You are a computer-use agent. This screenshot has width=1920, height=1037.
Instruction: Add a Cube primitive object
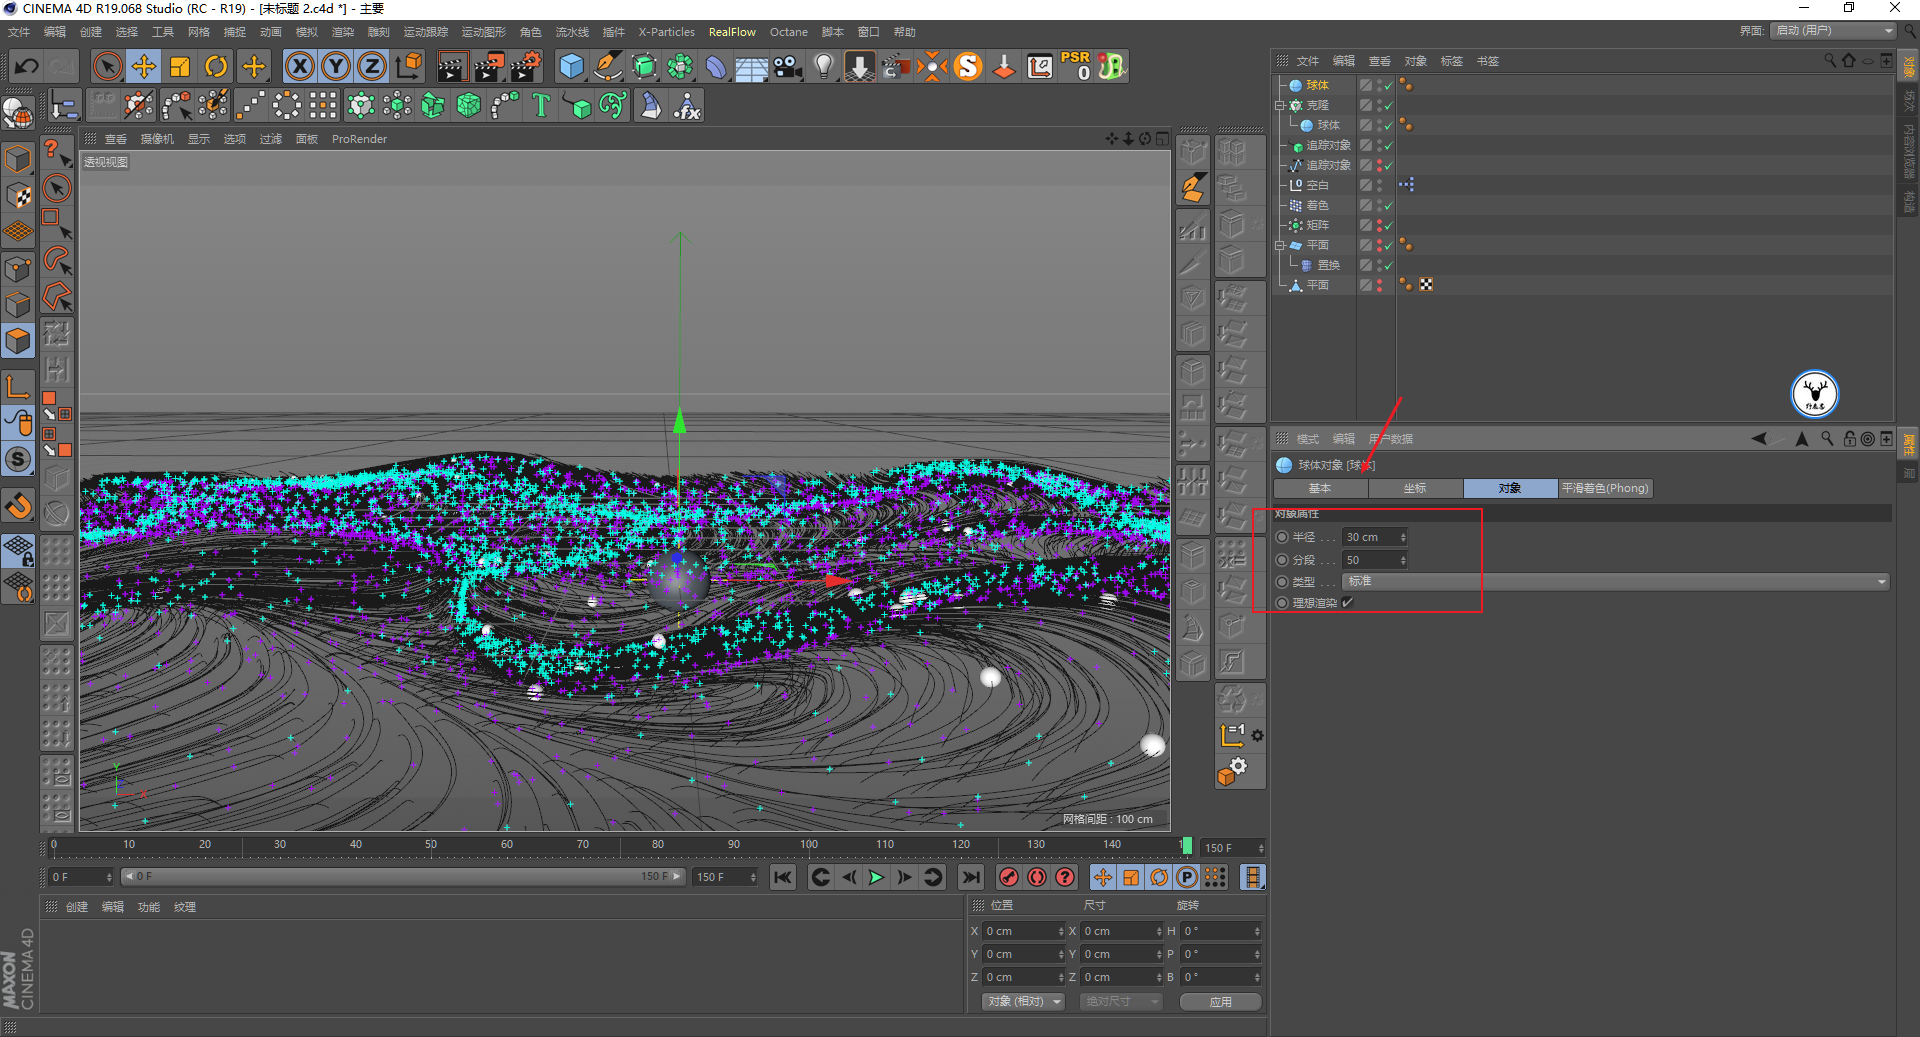tap(571, 67)
